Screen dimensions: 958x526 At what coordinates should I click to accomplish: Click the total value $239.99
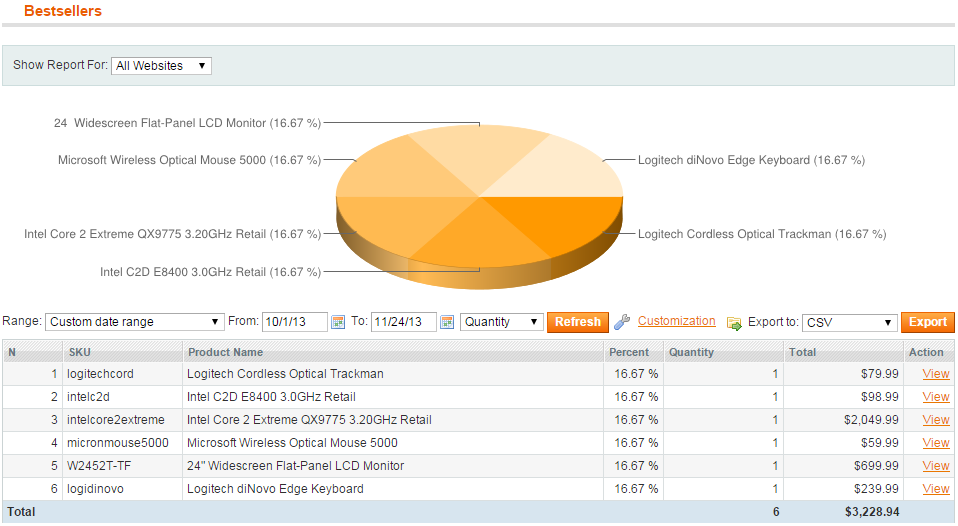(x=876, y=489)
